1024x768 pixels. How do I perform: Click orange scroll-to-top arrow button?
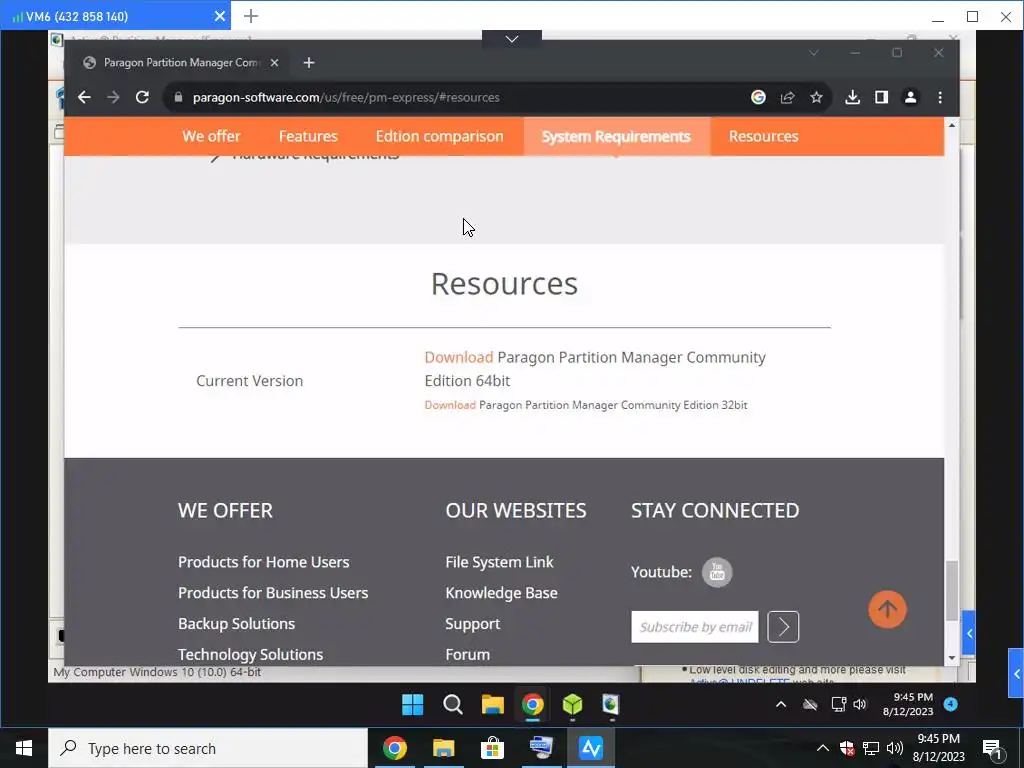coord(887,609)
